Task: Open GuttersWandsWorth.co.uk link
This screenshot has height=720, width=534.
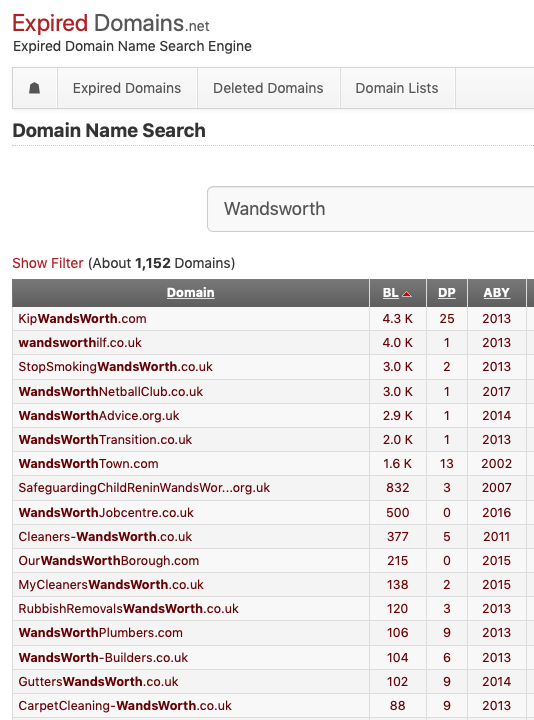Action: coord(98,681)
